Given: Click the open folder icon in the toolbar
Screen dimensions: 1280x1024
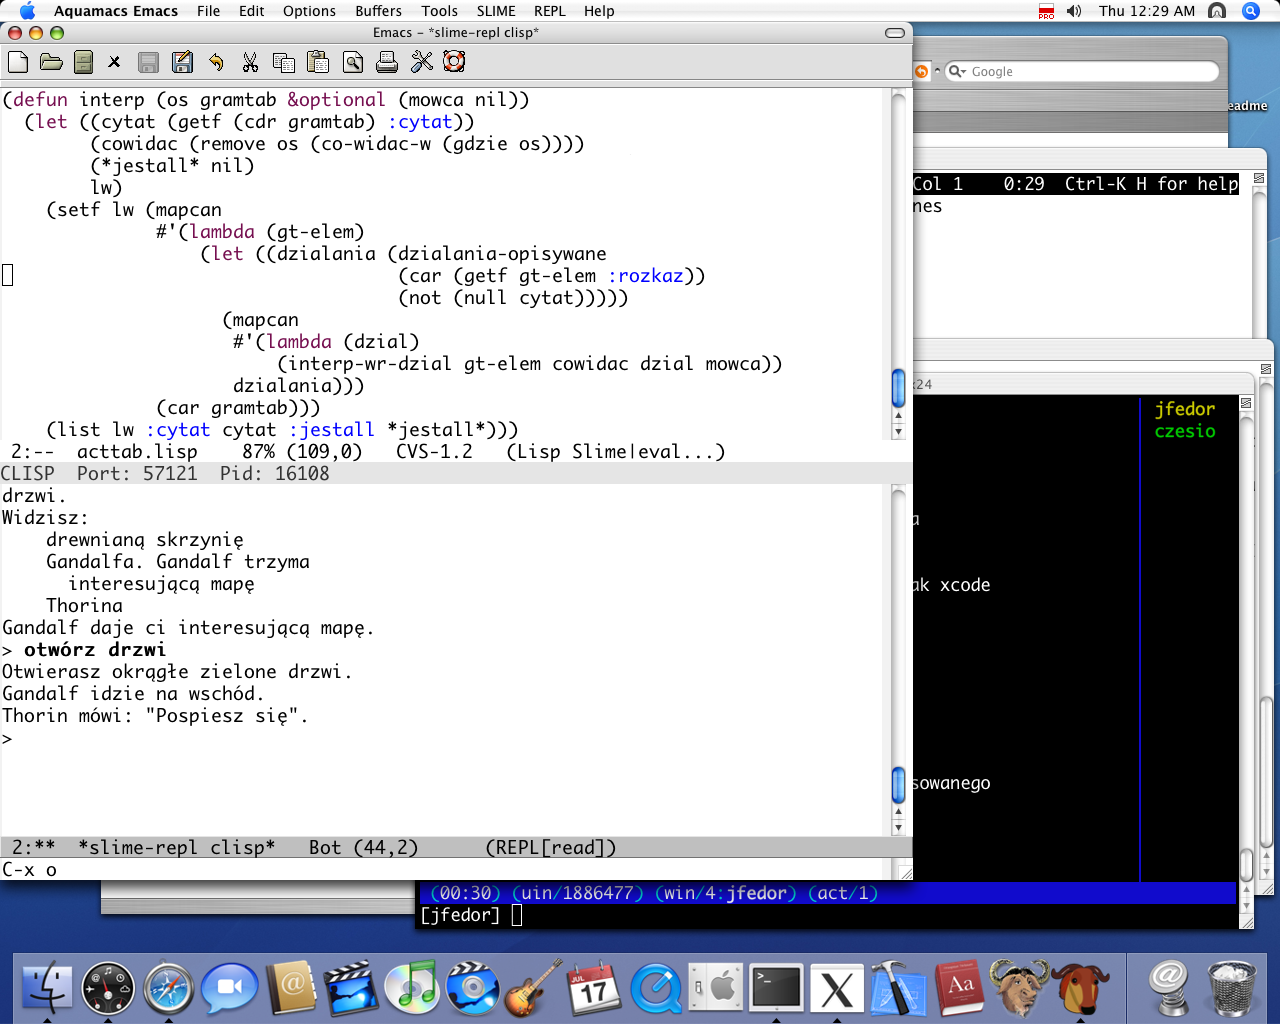Looking at the screenshot, I should (x=51, y=62).
